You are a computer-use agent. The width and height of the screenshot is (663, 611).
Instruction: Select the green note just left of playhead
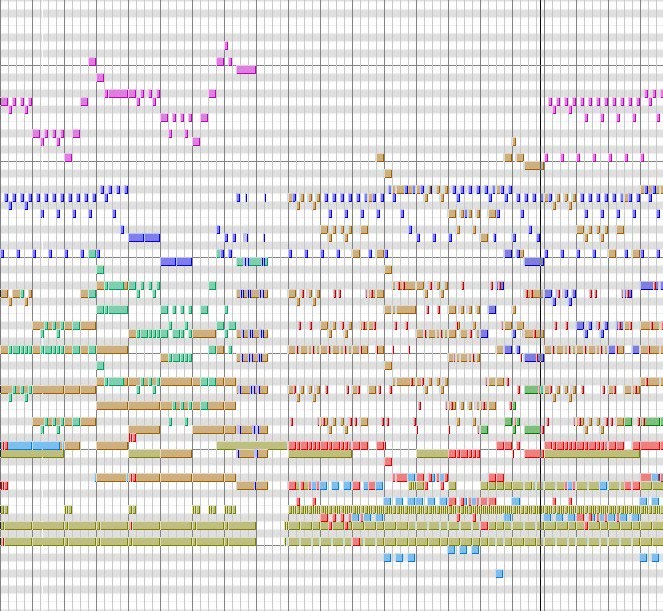coord(531,389)
